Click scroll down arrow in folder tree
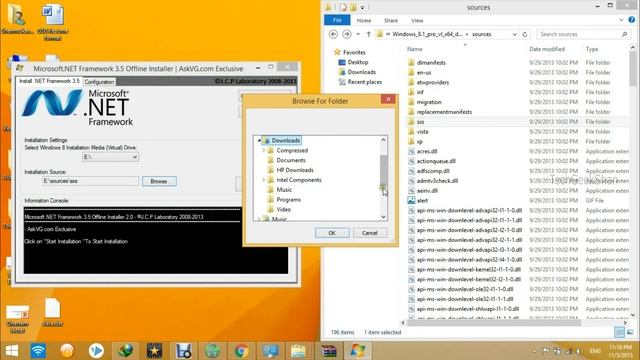This screenshot has height=360, width=640. [x=383, y=217]
